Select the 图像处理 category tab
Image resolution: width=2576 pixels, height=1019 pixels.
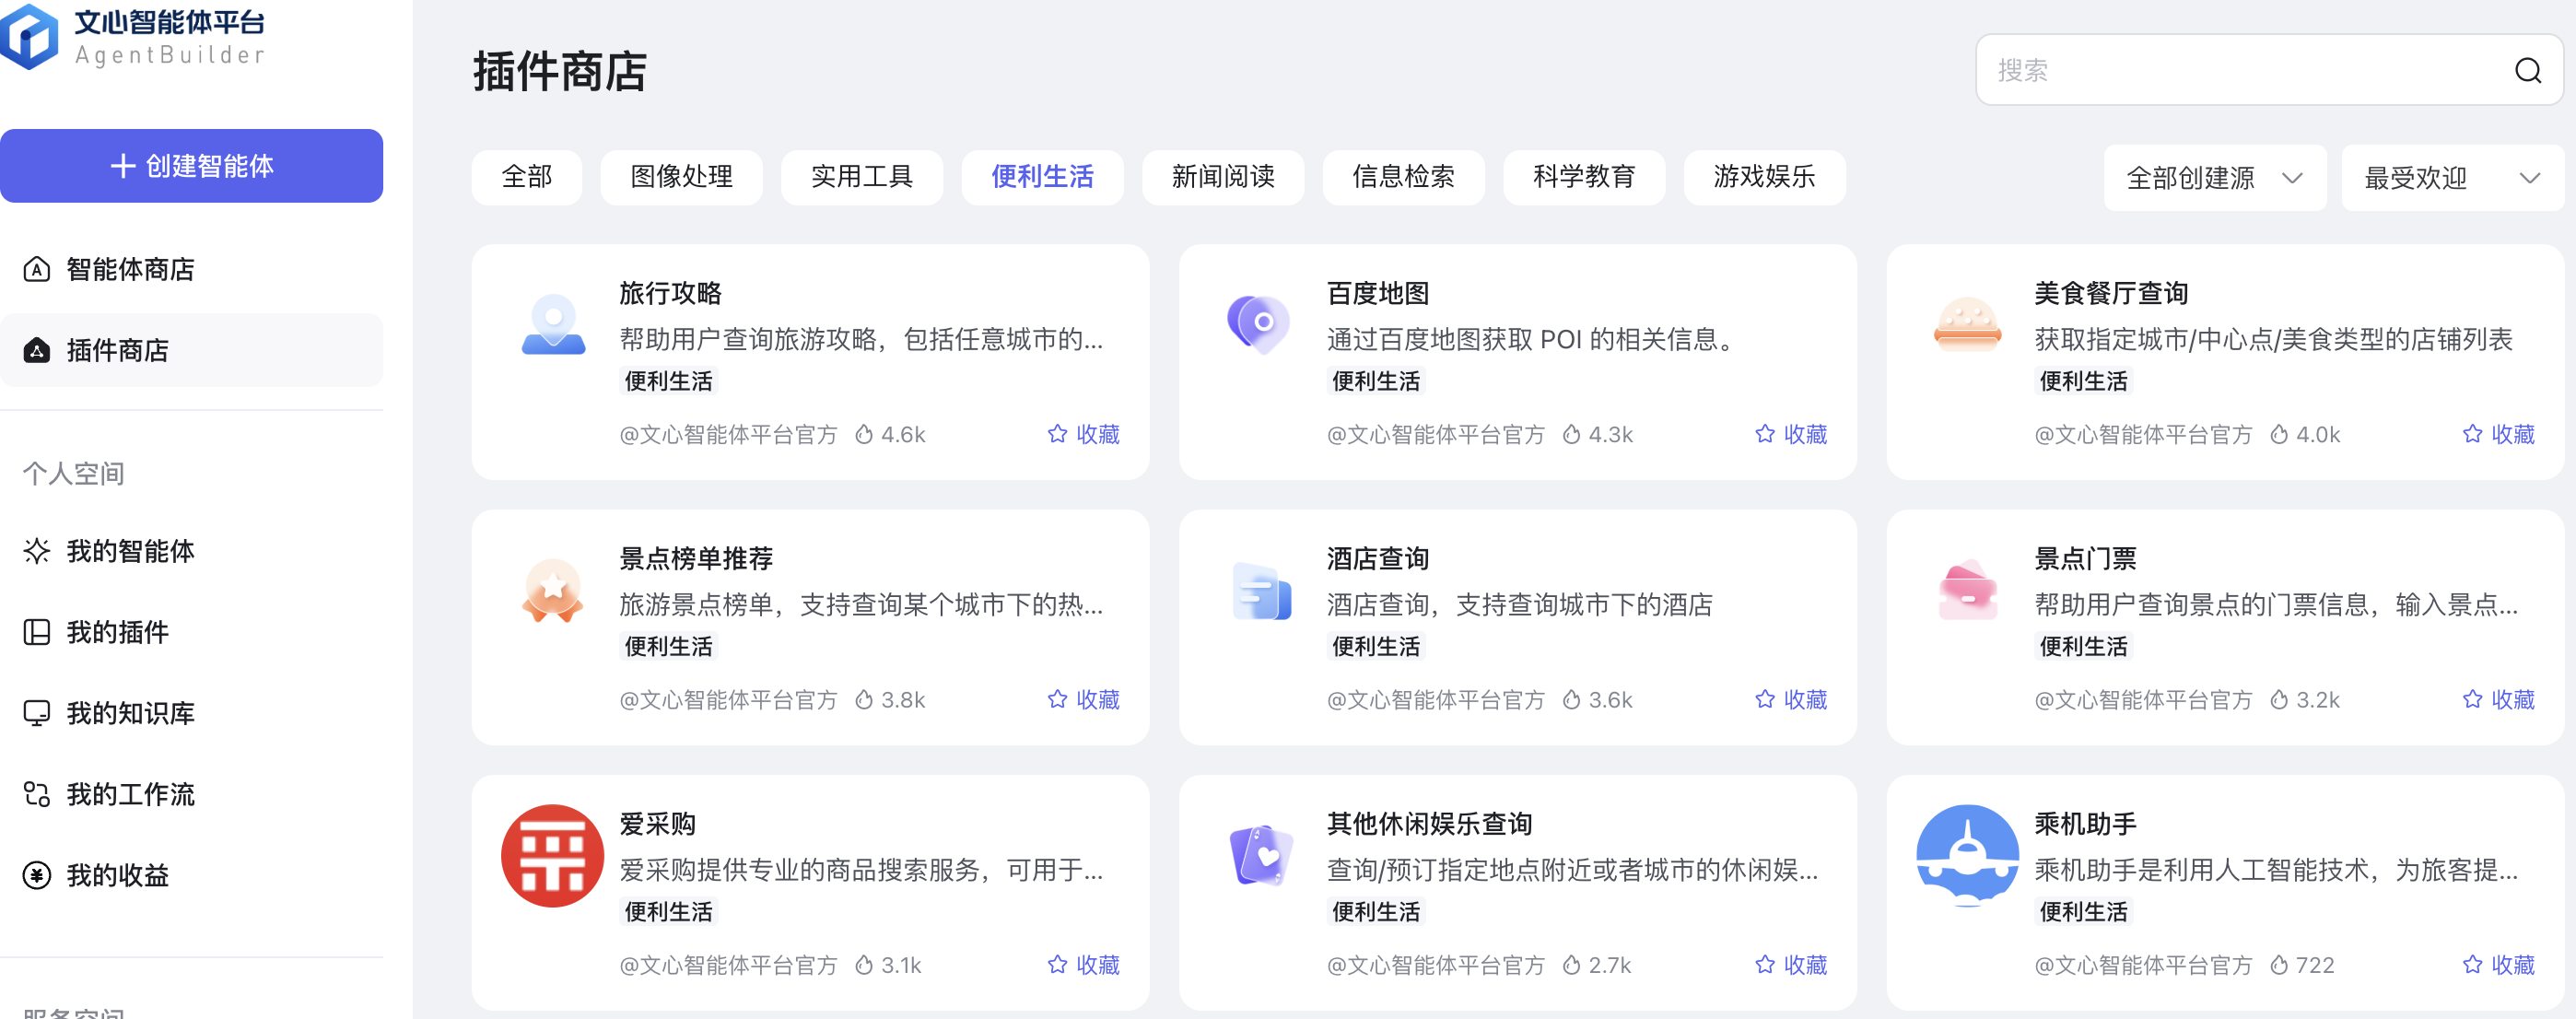[681, 177]
